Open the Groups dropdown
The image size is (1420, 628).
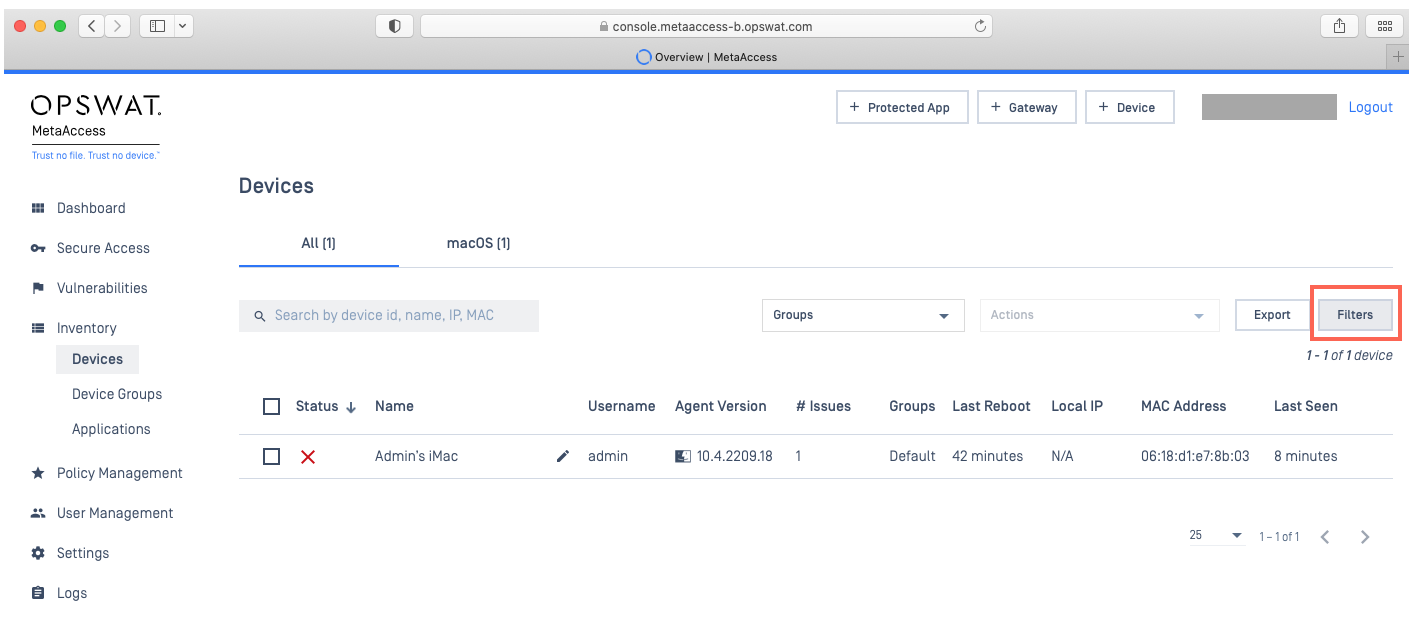coord(863,315)
